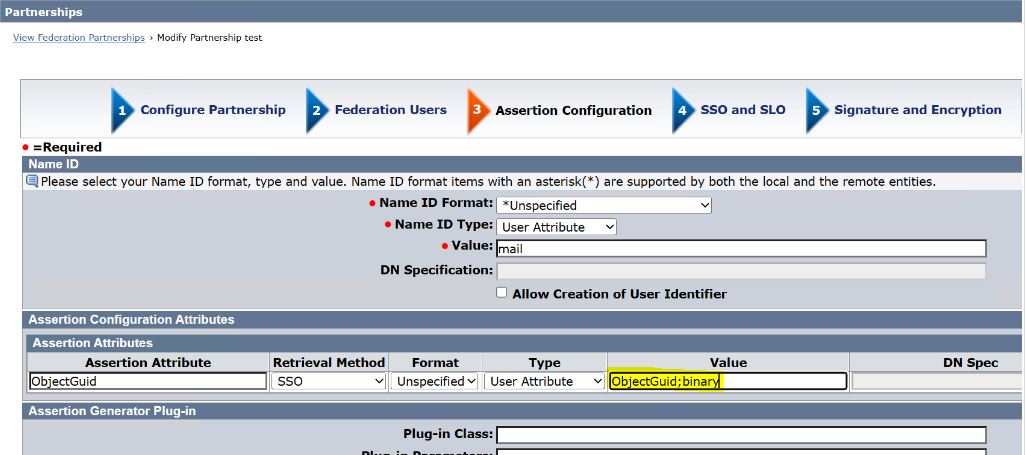Open View Federation Partnerships link

tap(78, 38)
